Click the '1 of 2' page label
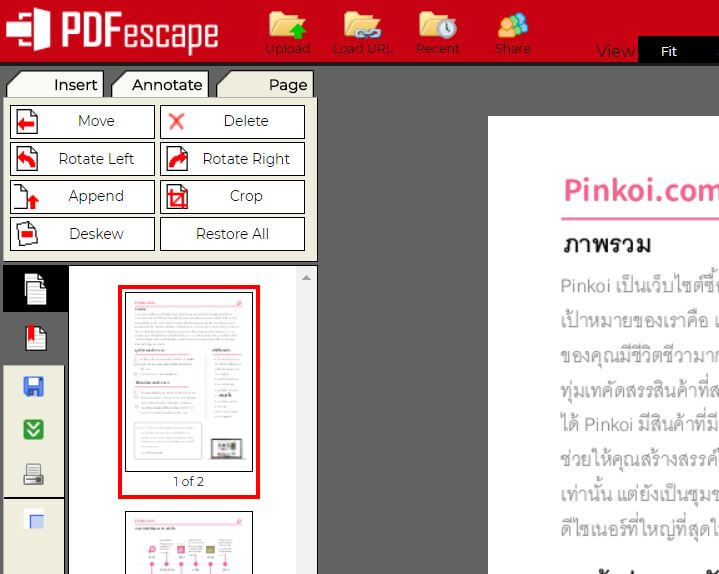Image resolution: width=719 pixels, height=574 pixels. (188, 481)
